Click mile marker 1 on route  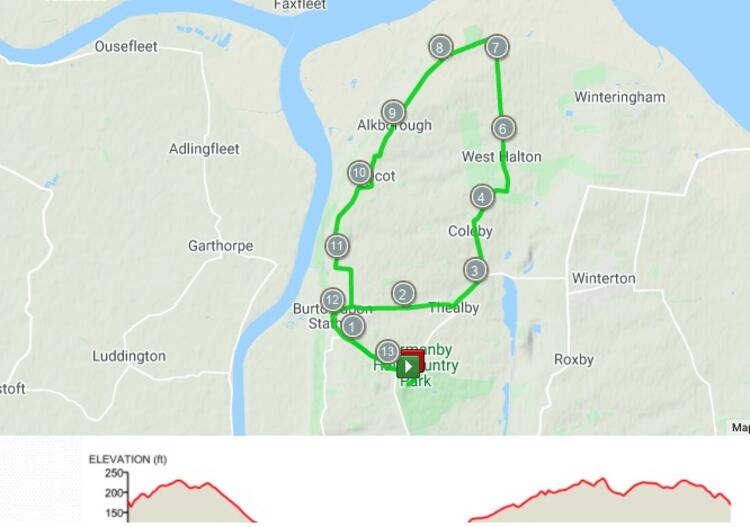(353, 327)
